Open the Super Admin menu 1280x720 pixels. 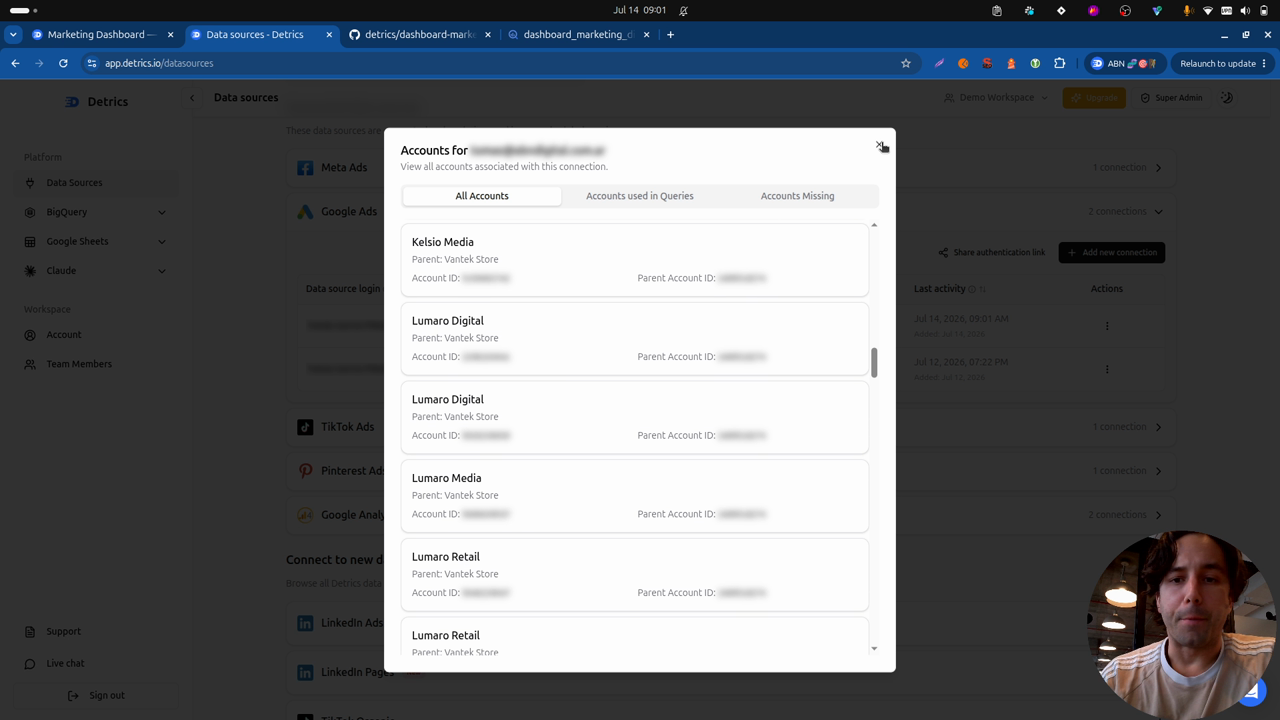click(x=1172, y=98)
